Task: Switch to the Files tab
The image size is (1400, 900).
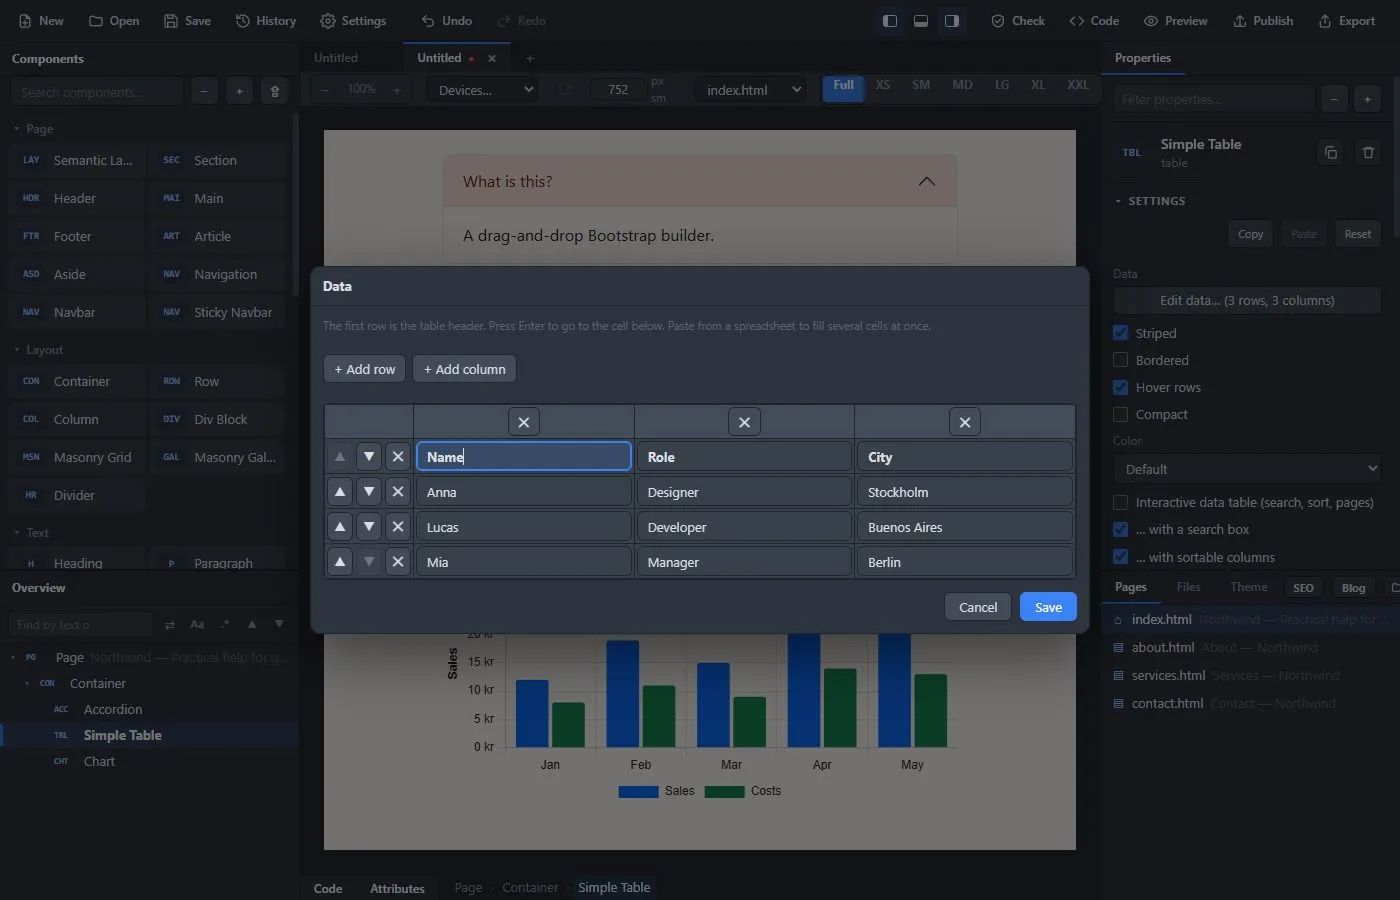Action: click(x=1188, y=587)
